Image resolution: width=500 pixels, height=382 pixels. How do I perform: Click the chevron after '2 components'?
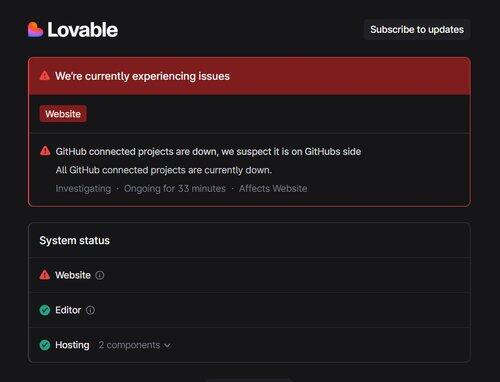click(167, 346)
